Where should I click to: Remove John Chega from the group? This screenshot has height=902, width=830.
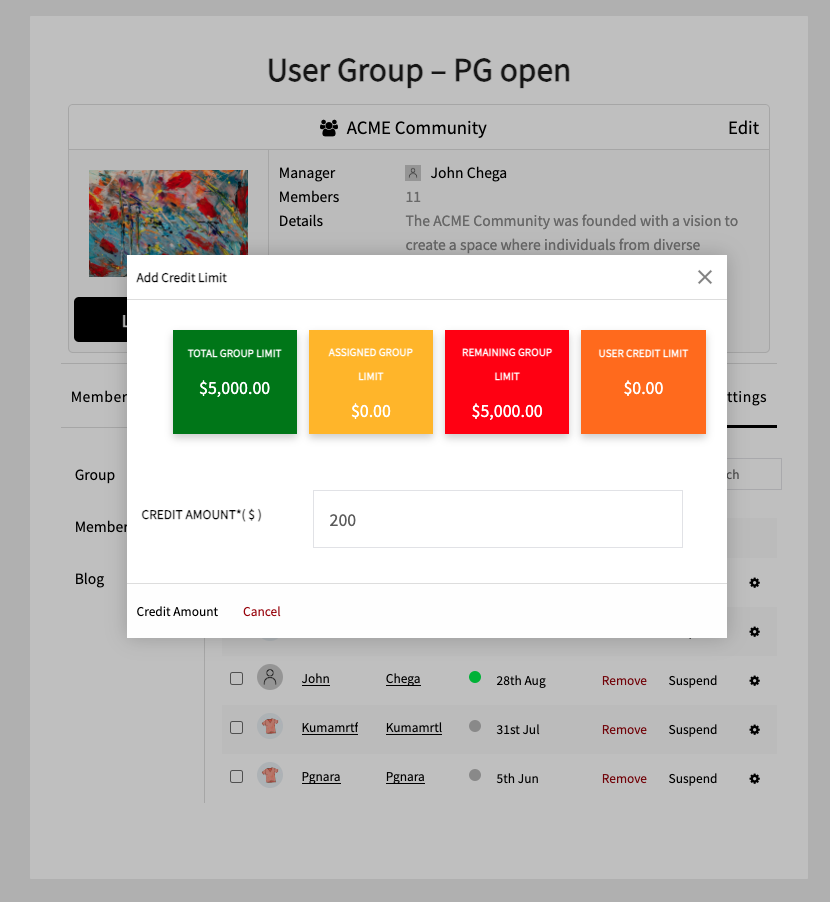[x=624, y=680]
